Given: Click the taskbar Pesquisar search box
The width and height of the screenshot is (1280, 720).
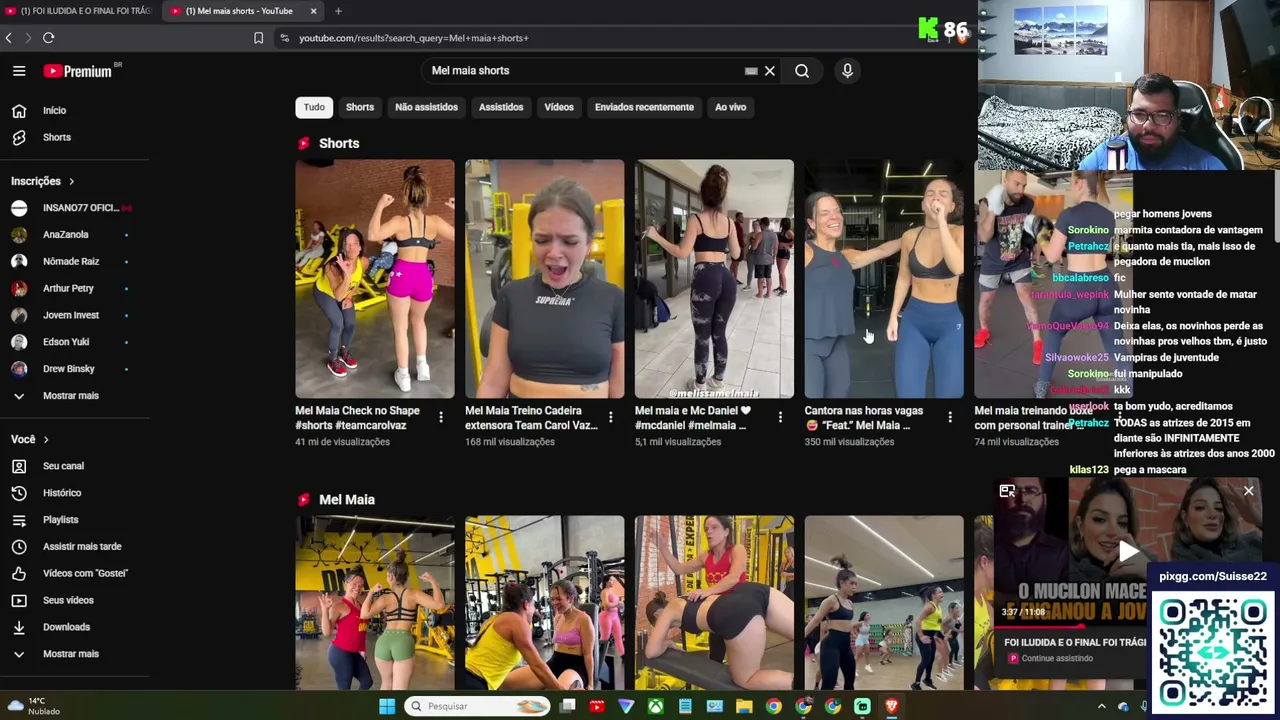Looking at the screenshot, I should 477,707.
